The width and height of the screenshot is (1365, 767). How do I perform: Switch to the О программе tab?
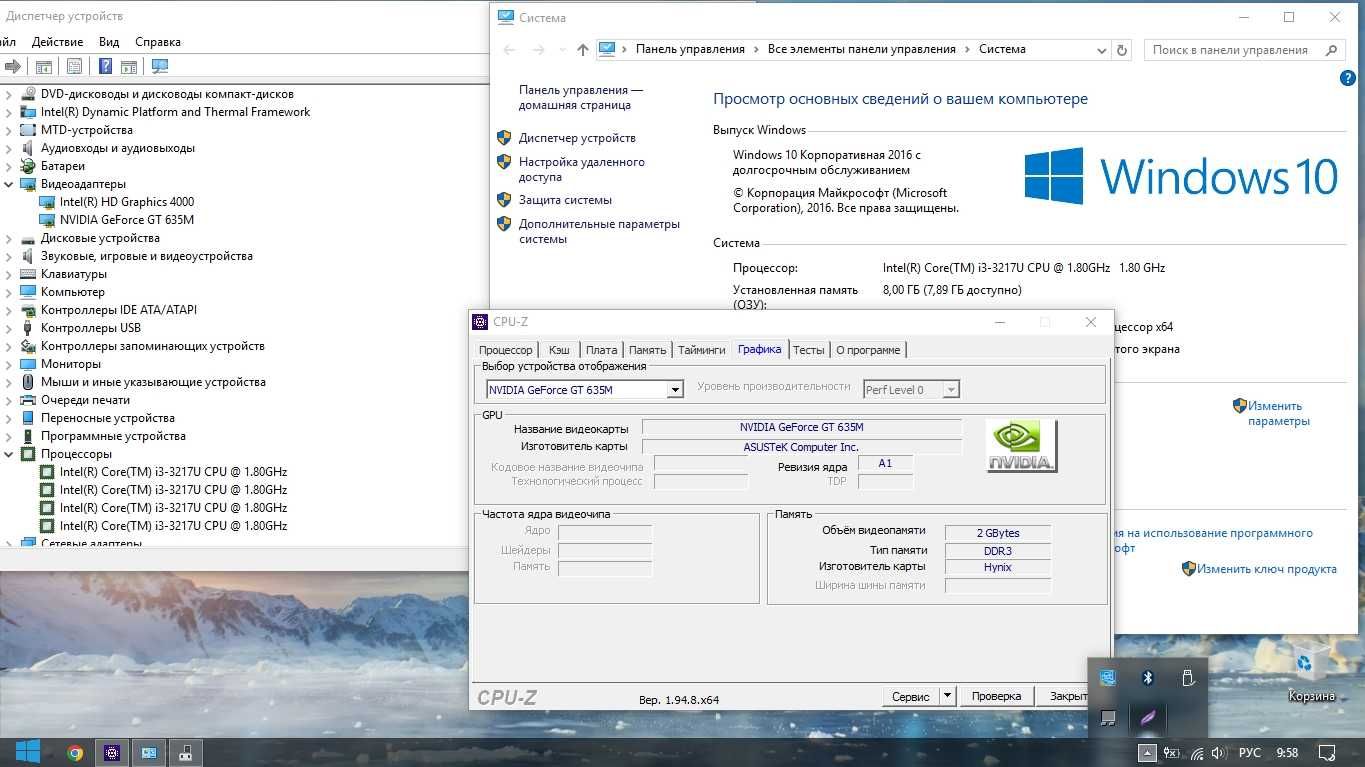[x=868, y=350]
